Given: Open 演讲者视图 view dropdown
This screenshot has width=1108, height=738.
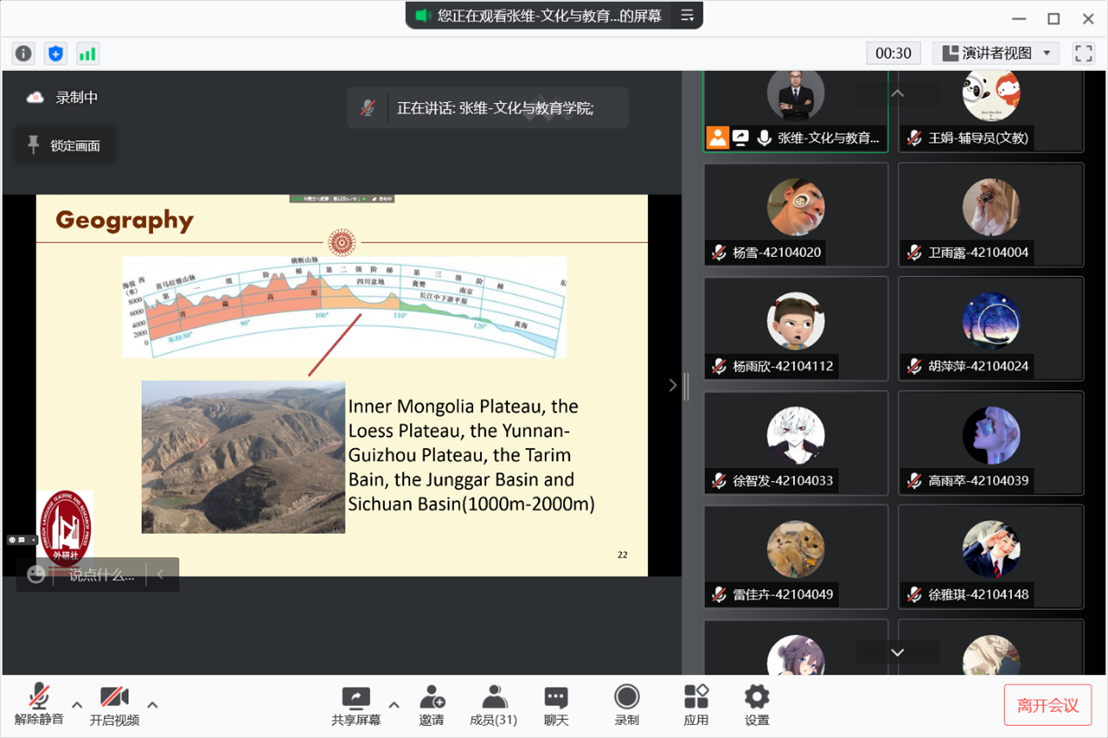Looking at the screenshot, I should tap(996, 53).
